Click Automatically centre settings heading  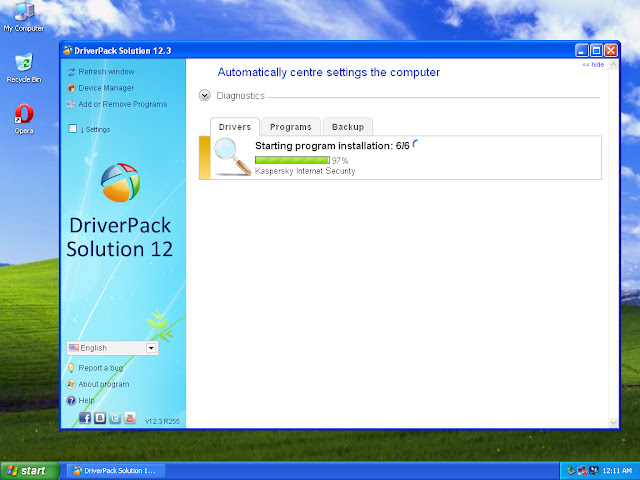pyautogui.click(x=329, y=72)
